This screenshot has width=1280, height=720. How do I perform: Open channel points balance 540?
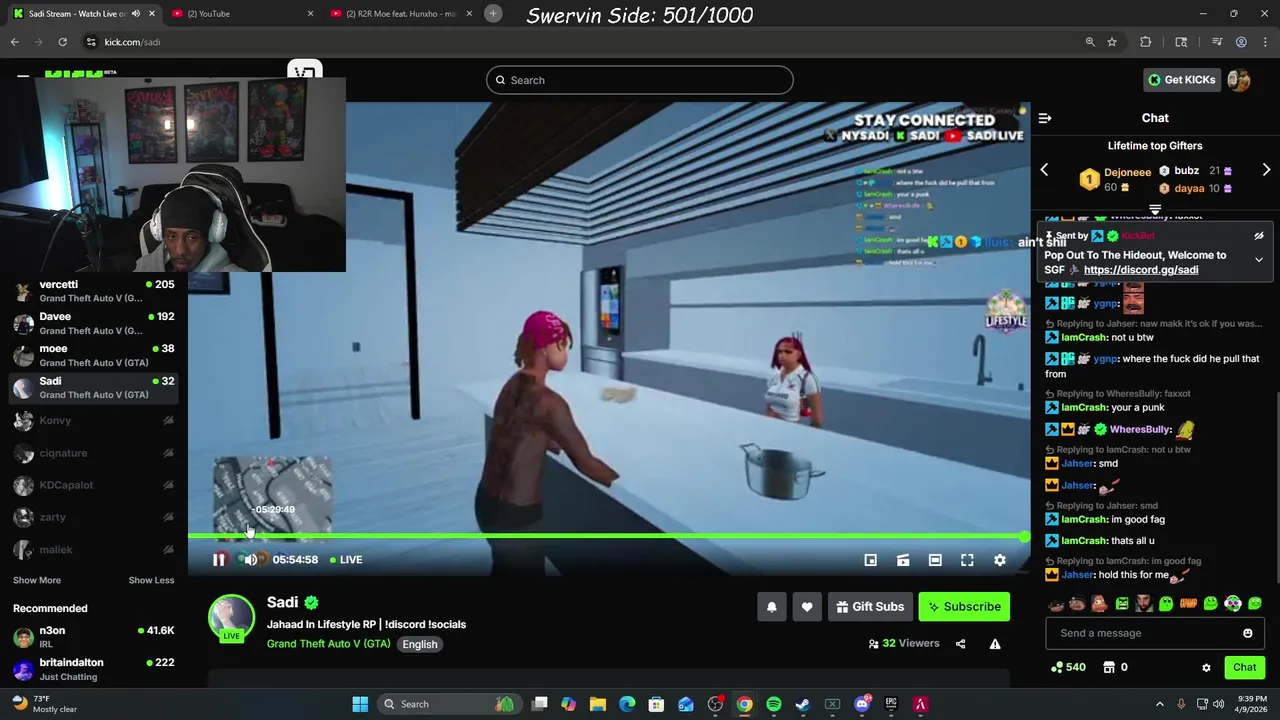(1068, 668)
